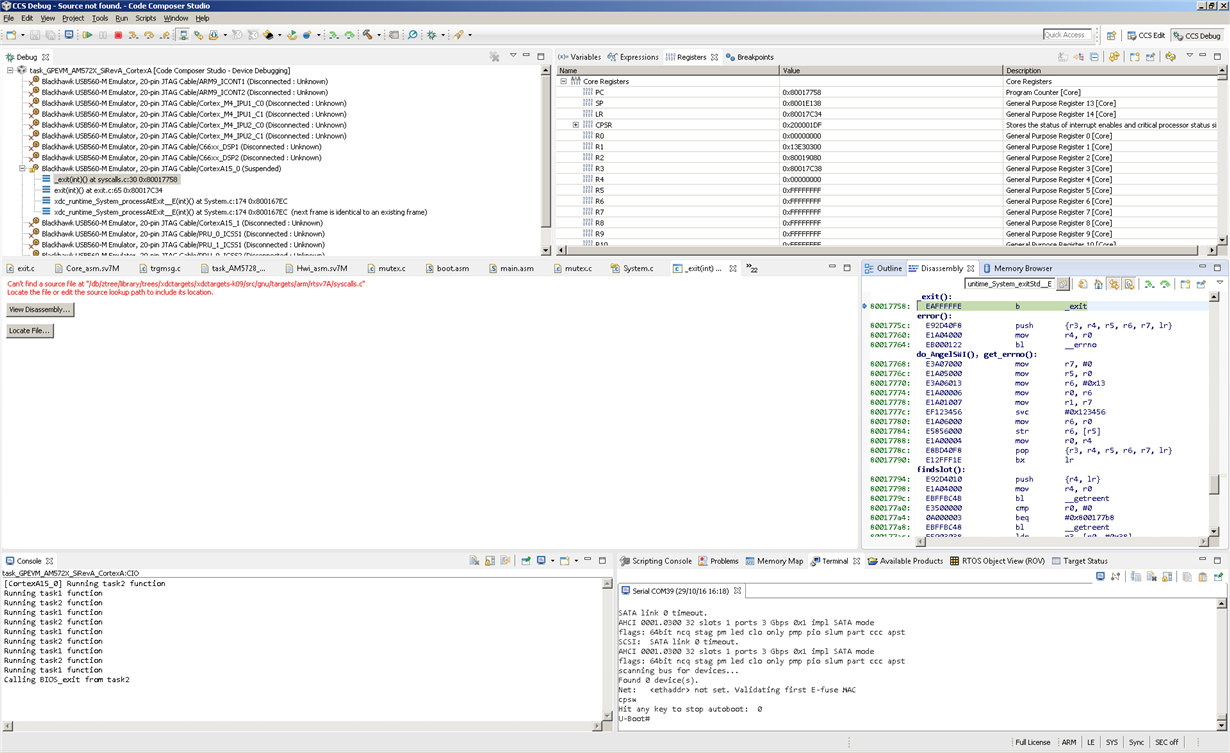
Task: Click the CCS Debug perspective button
Action: 1197,35
